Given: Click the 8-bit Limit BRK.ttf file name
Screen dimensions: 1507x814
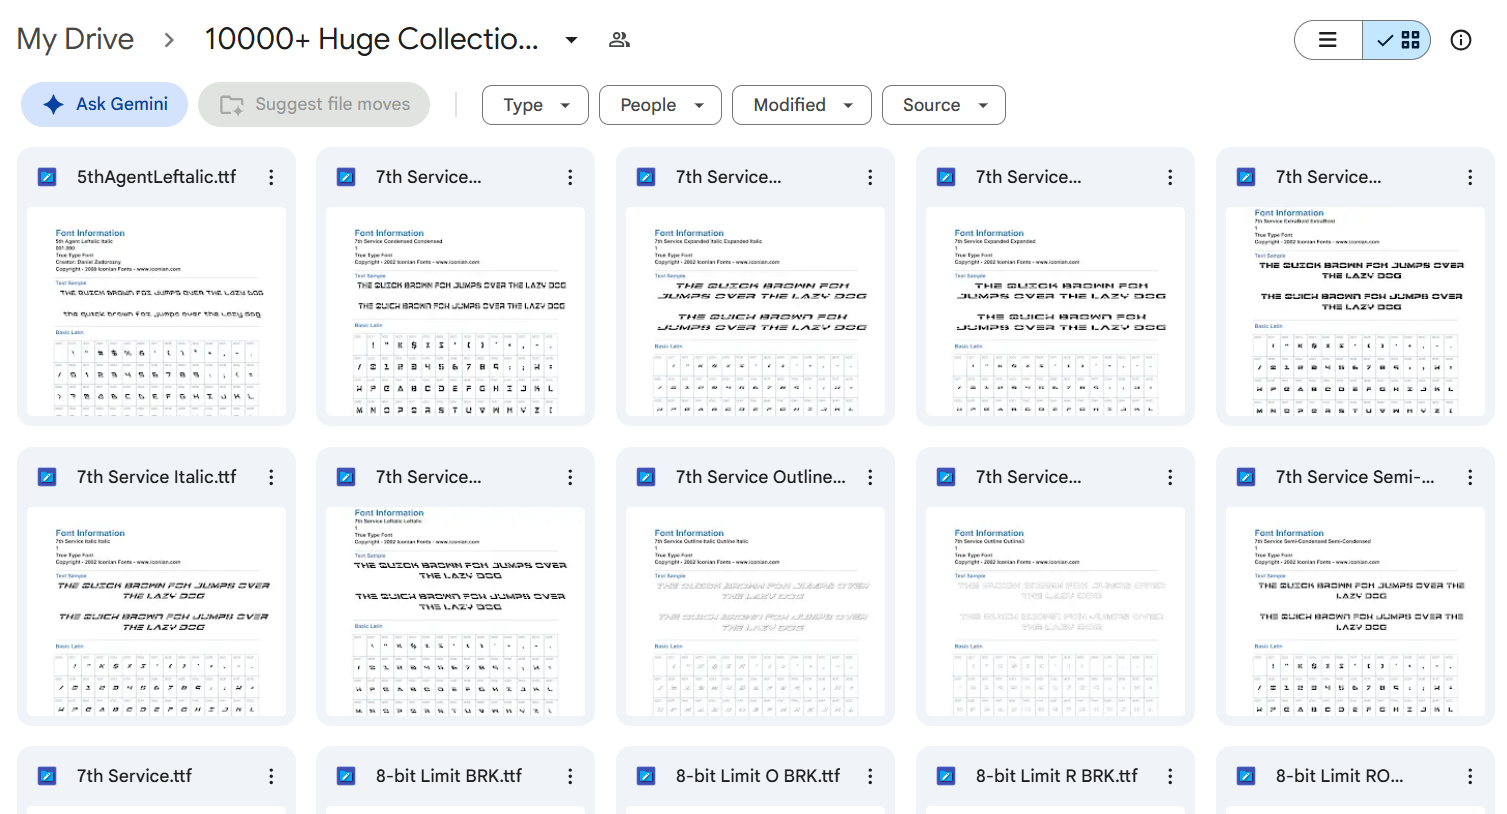Looking at the screenshot, I should [x=449, y=776].
